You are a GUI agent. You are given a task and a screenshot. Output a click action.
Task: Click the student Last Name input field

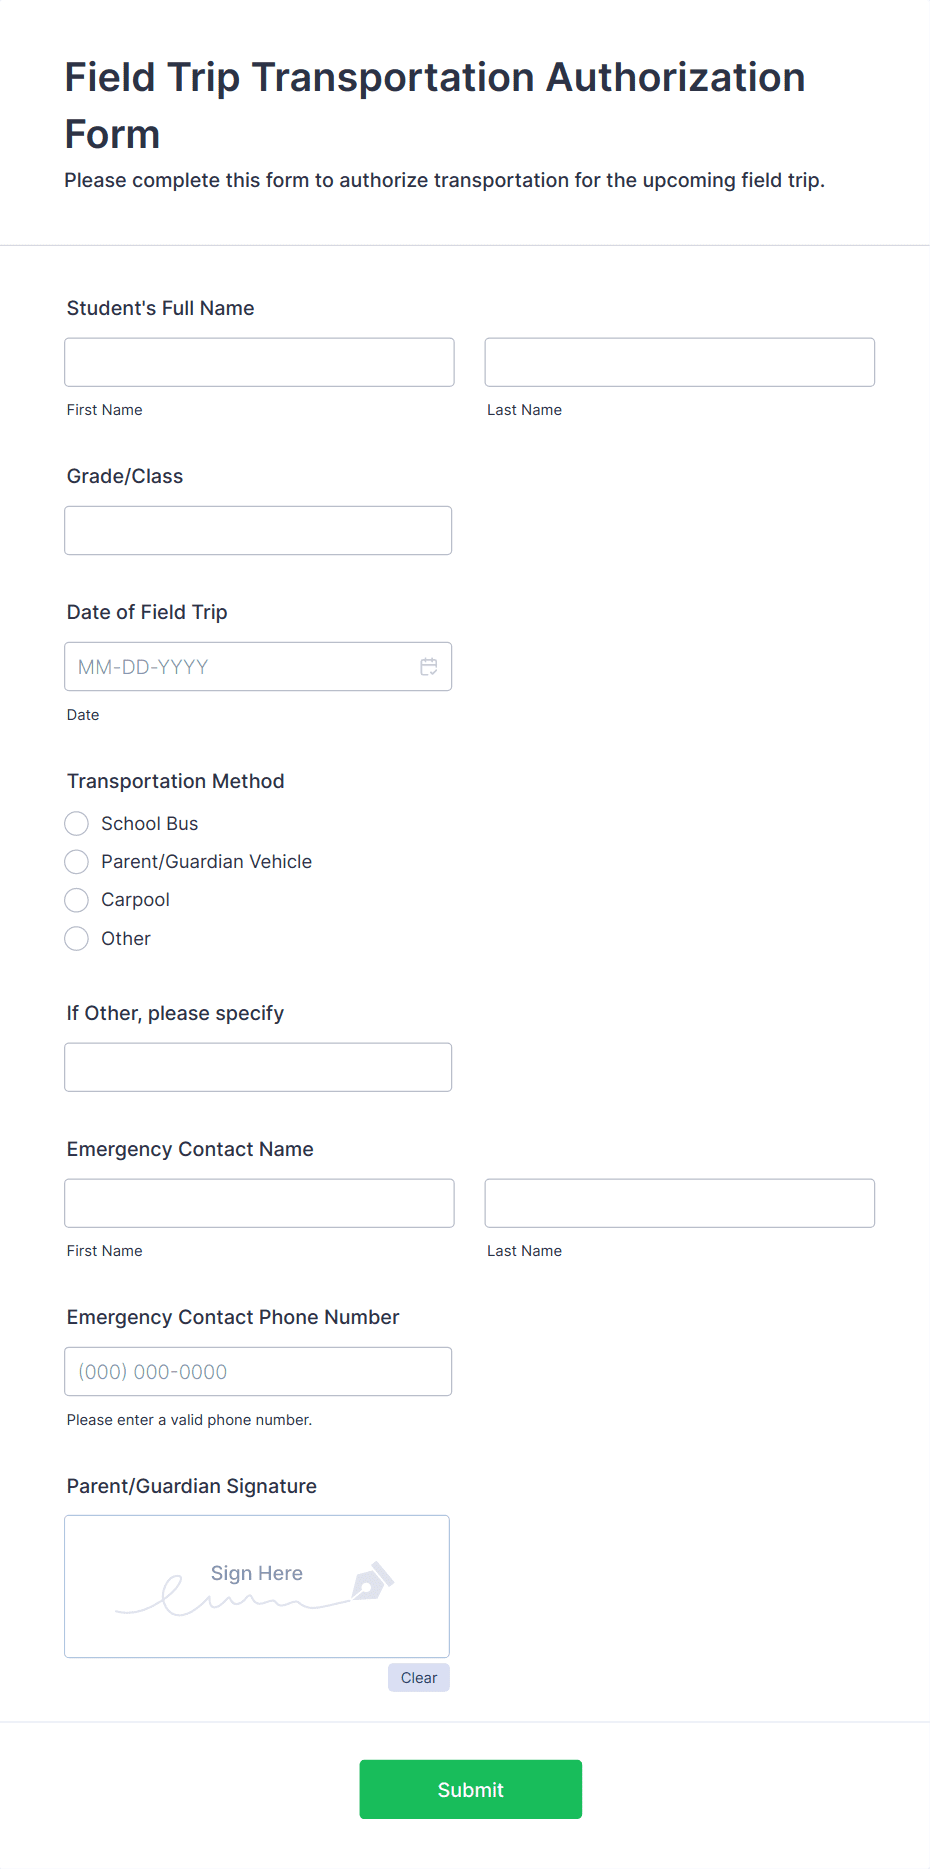679,362
